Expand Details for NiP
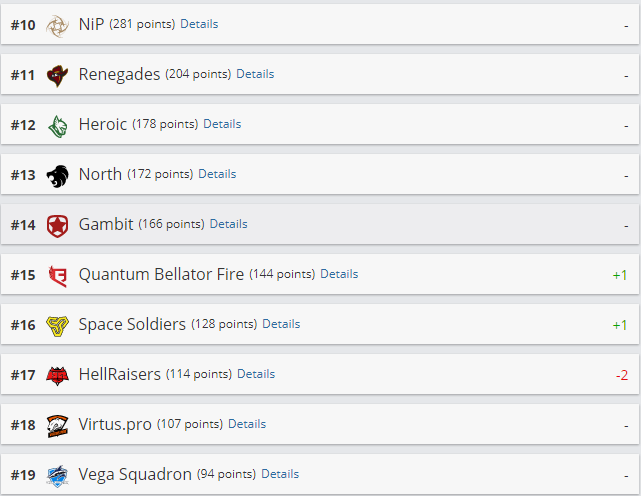 tap(199, 24)
